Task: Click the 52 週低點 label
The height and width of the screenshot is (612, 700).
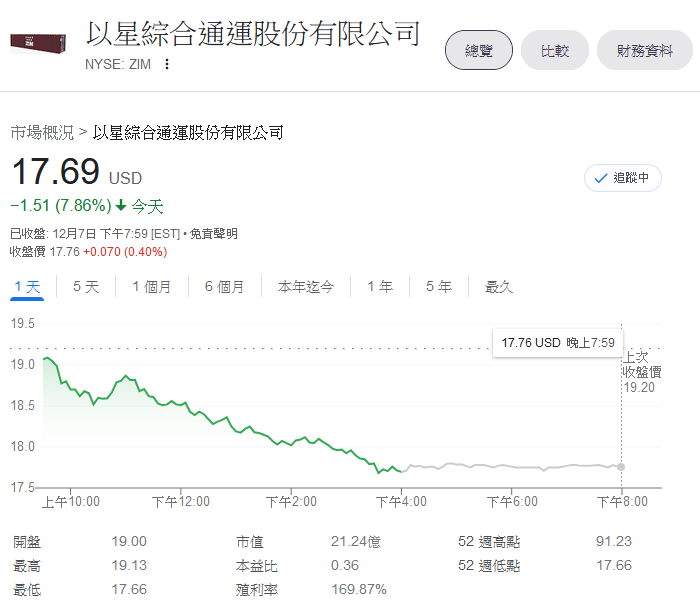Action: coord(489,566)
